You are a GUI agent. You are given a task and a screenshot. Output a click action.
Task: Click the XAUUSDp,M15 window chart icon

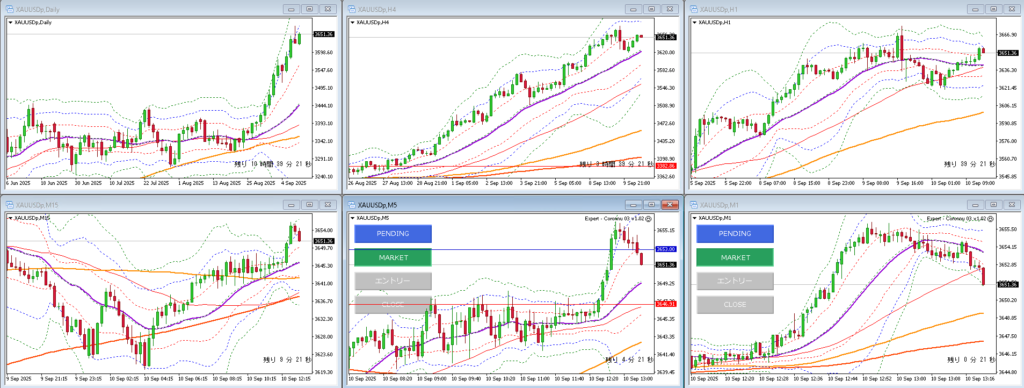pyautogui.click(x=10, y=205)
